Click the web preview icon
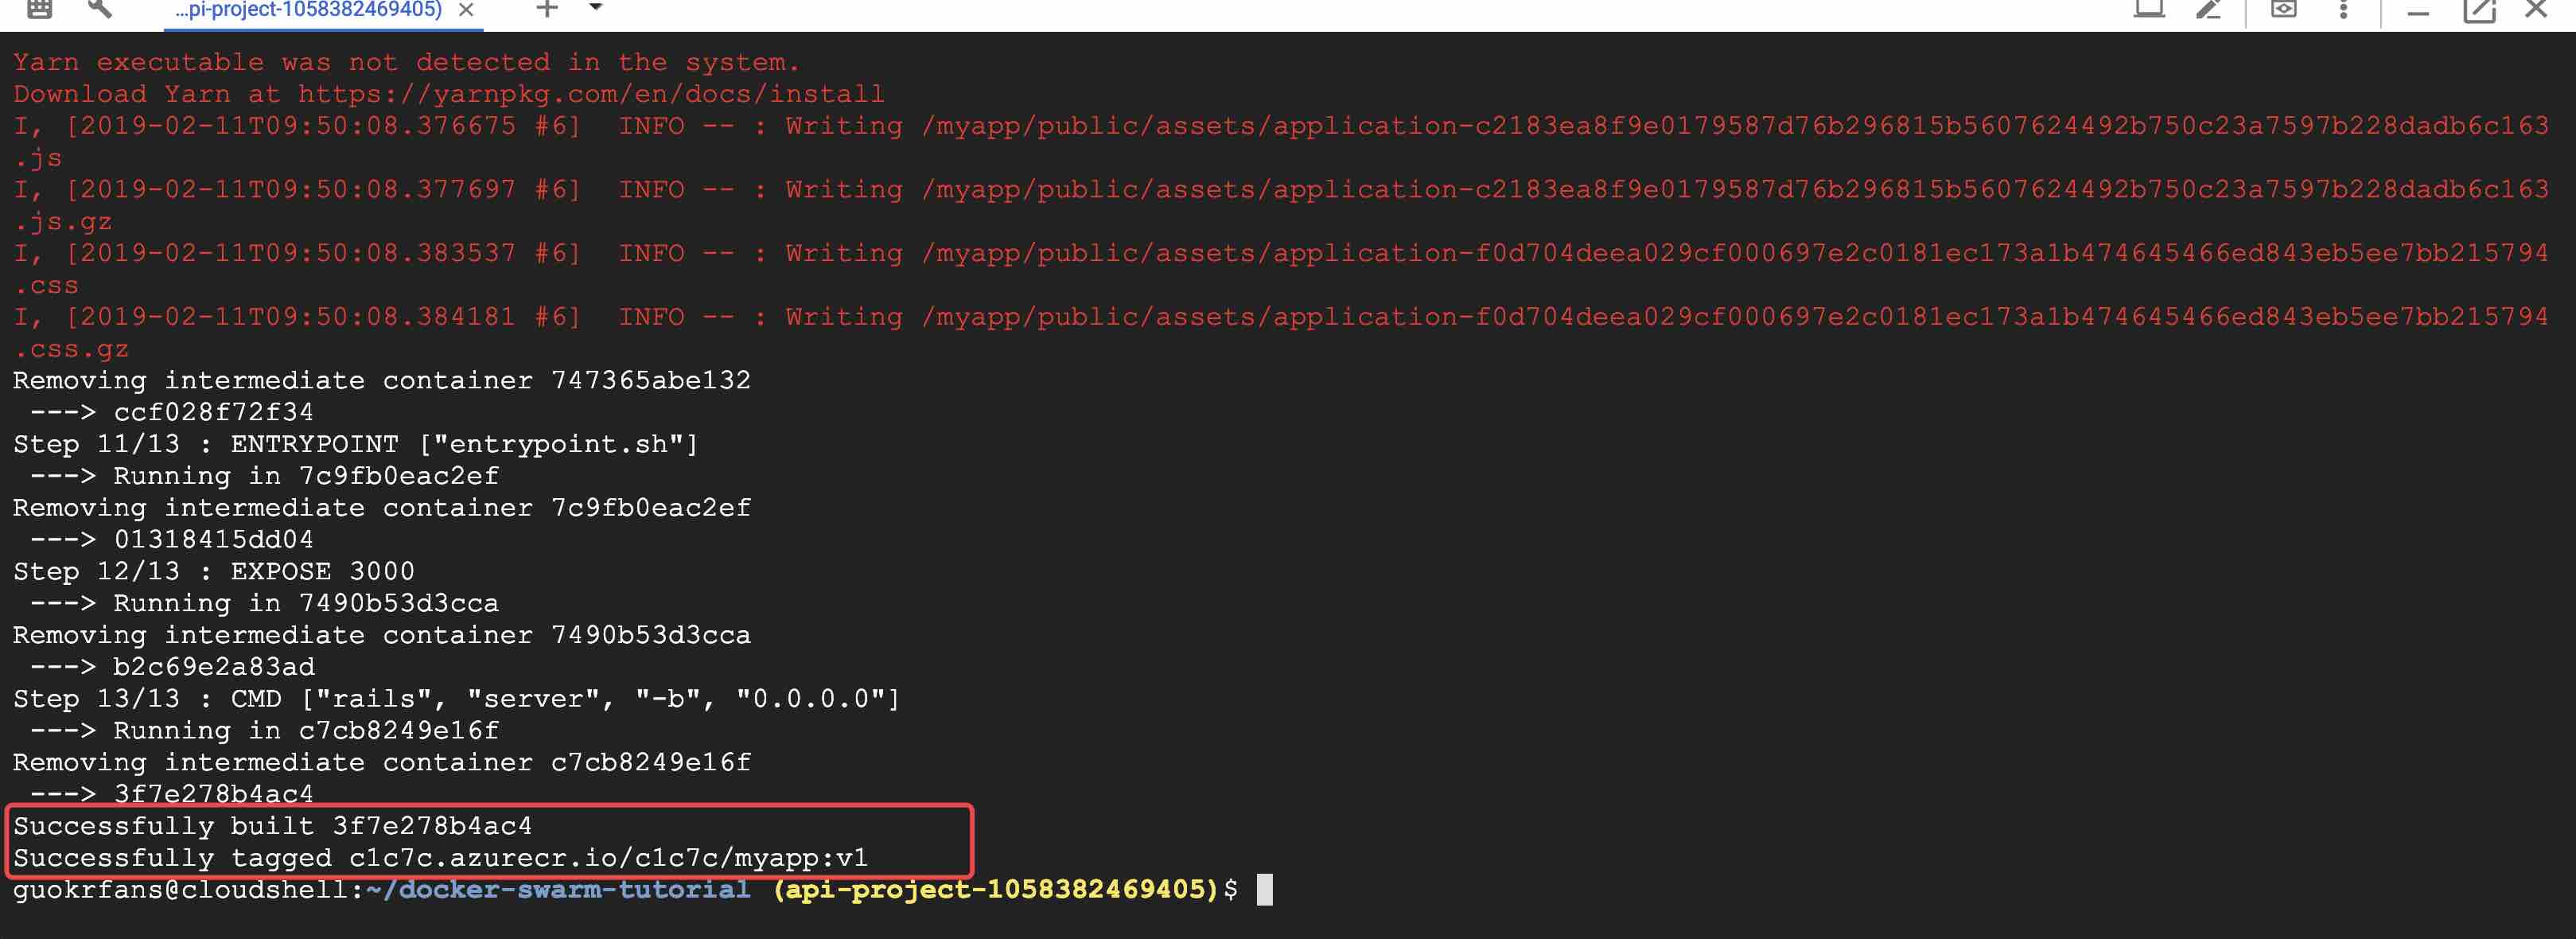 [2283, 9]
